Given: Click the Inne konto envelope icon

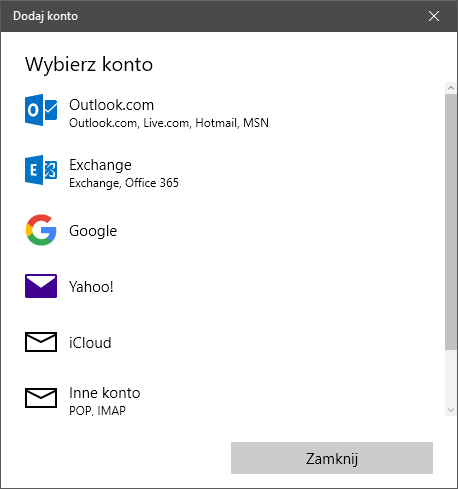Looking at the screenshot, I should 41,398.
